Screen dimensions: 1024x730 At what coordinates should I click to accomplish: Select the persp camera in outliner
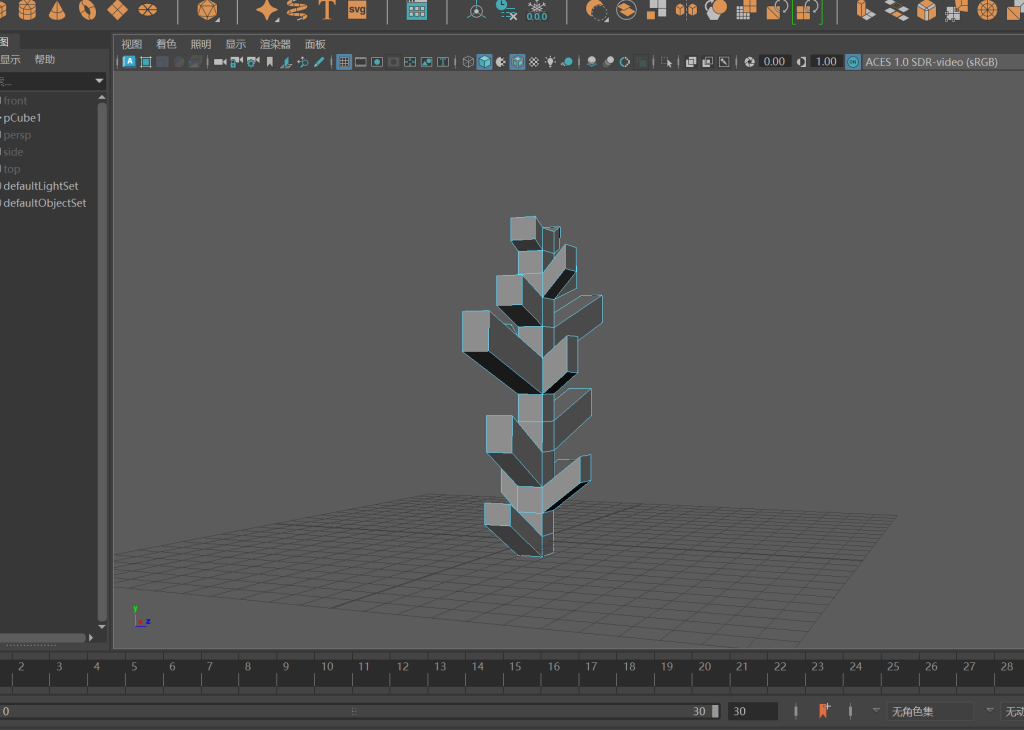pos(17,135)
